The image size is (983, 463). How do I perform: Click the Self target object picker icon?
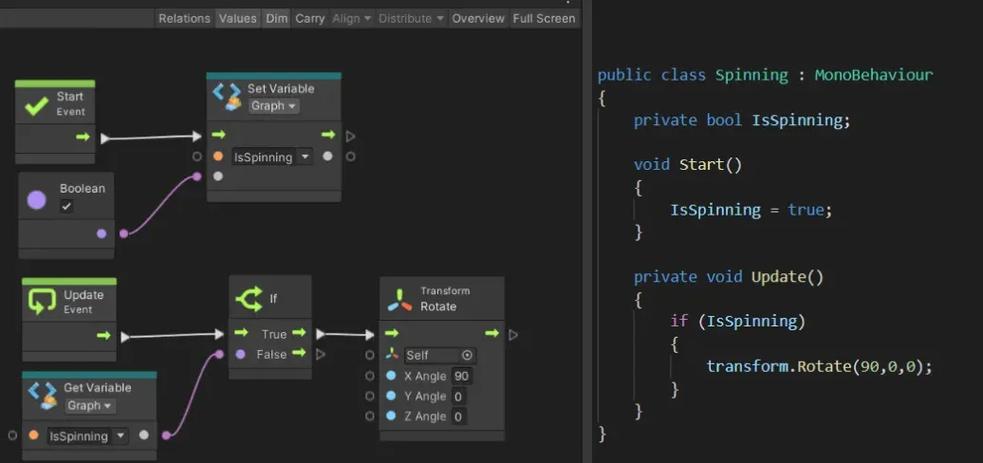pyautogui.click(x=467, y=355)
